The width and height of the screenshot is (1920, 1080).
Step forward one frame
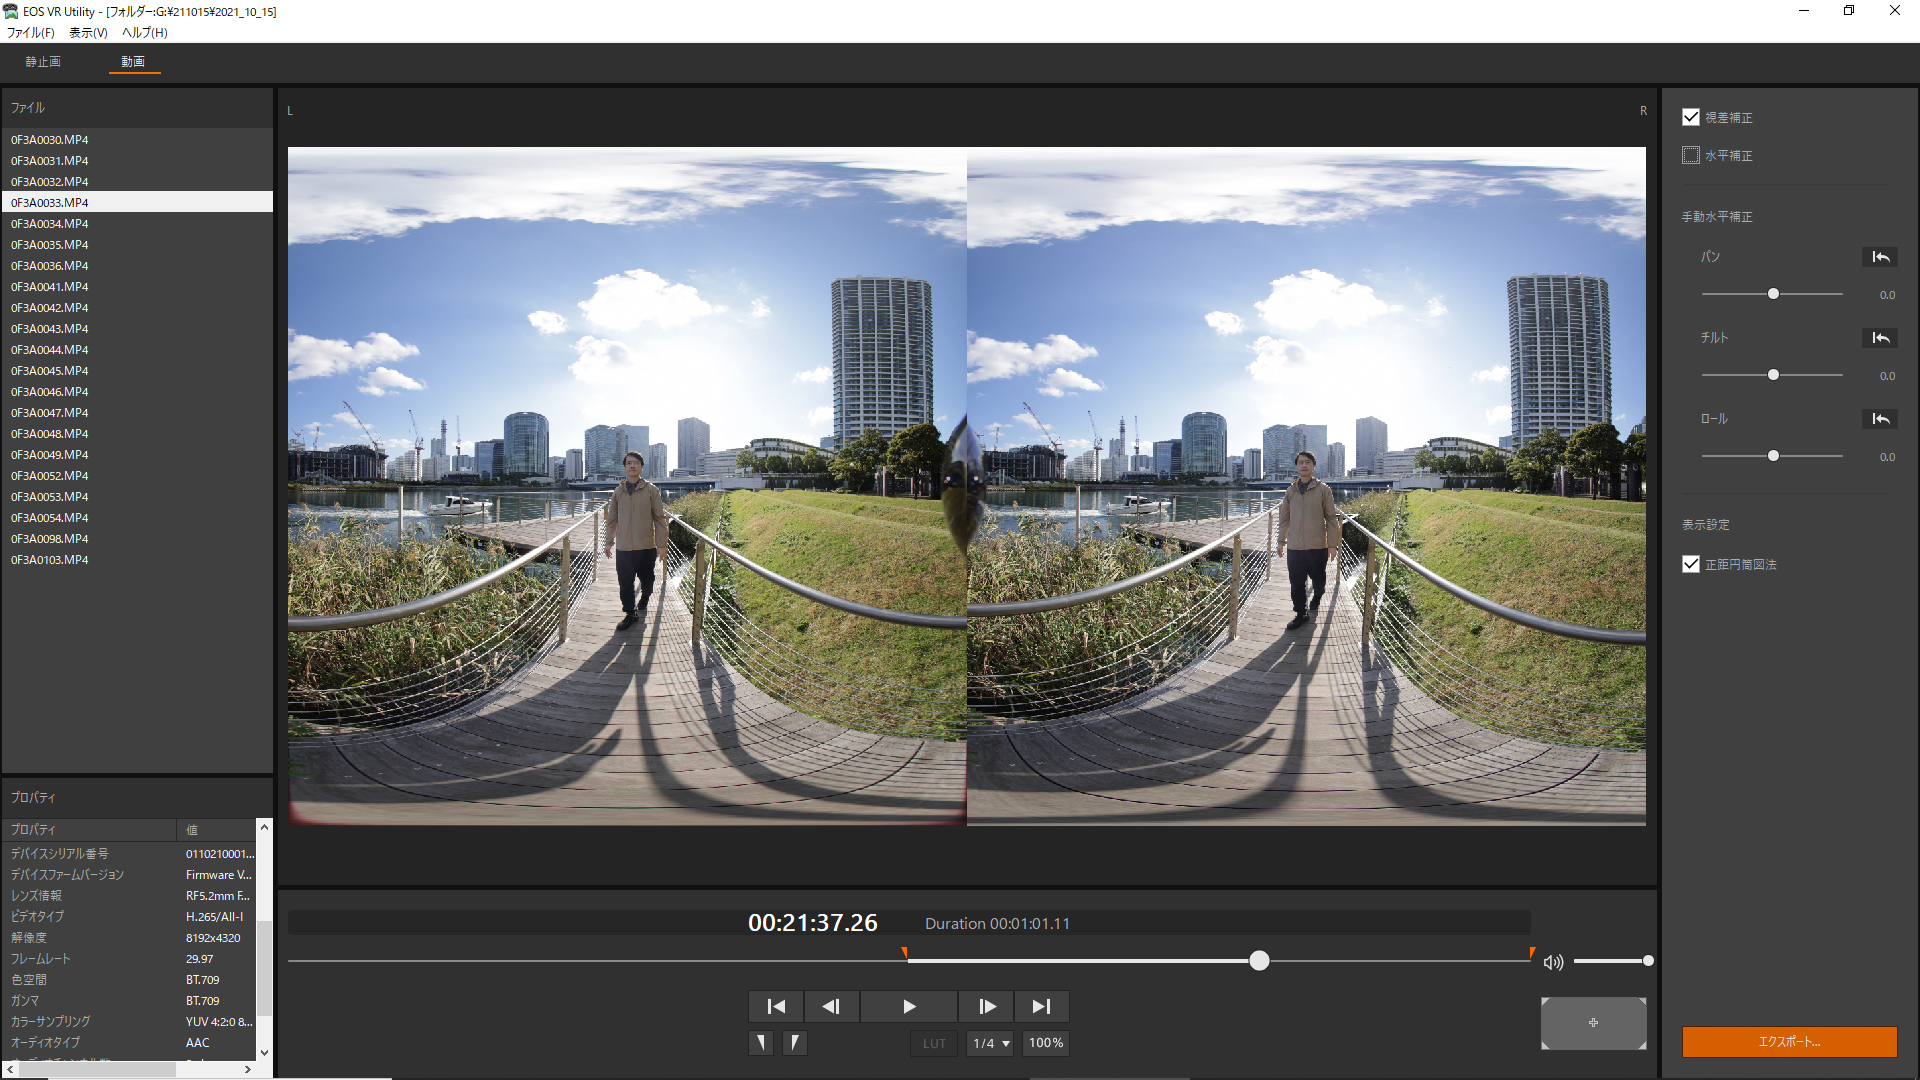986,1006
